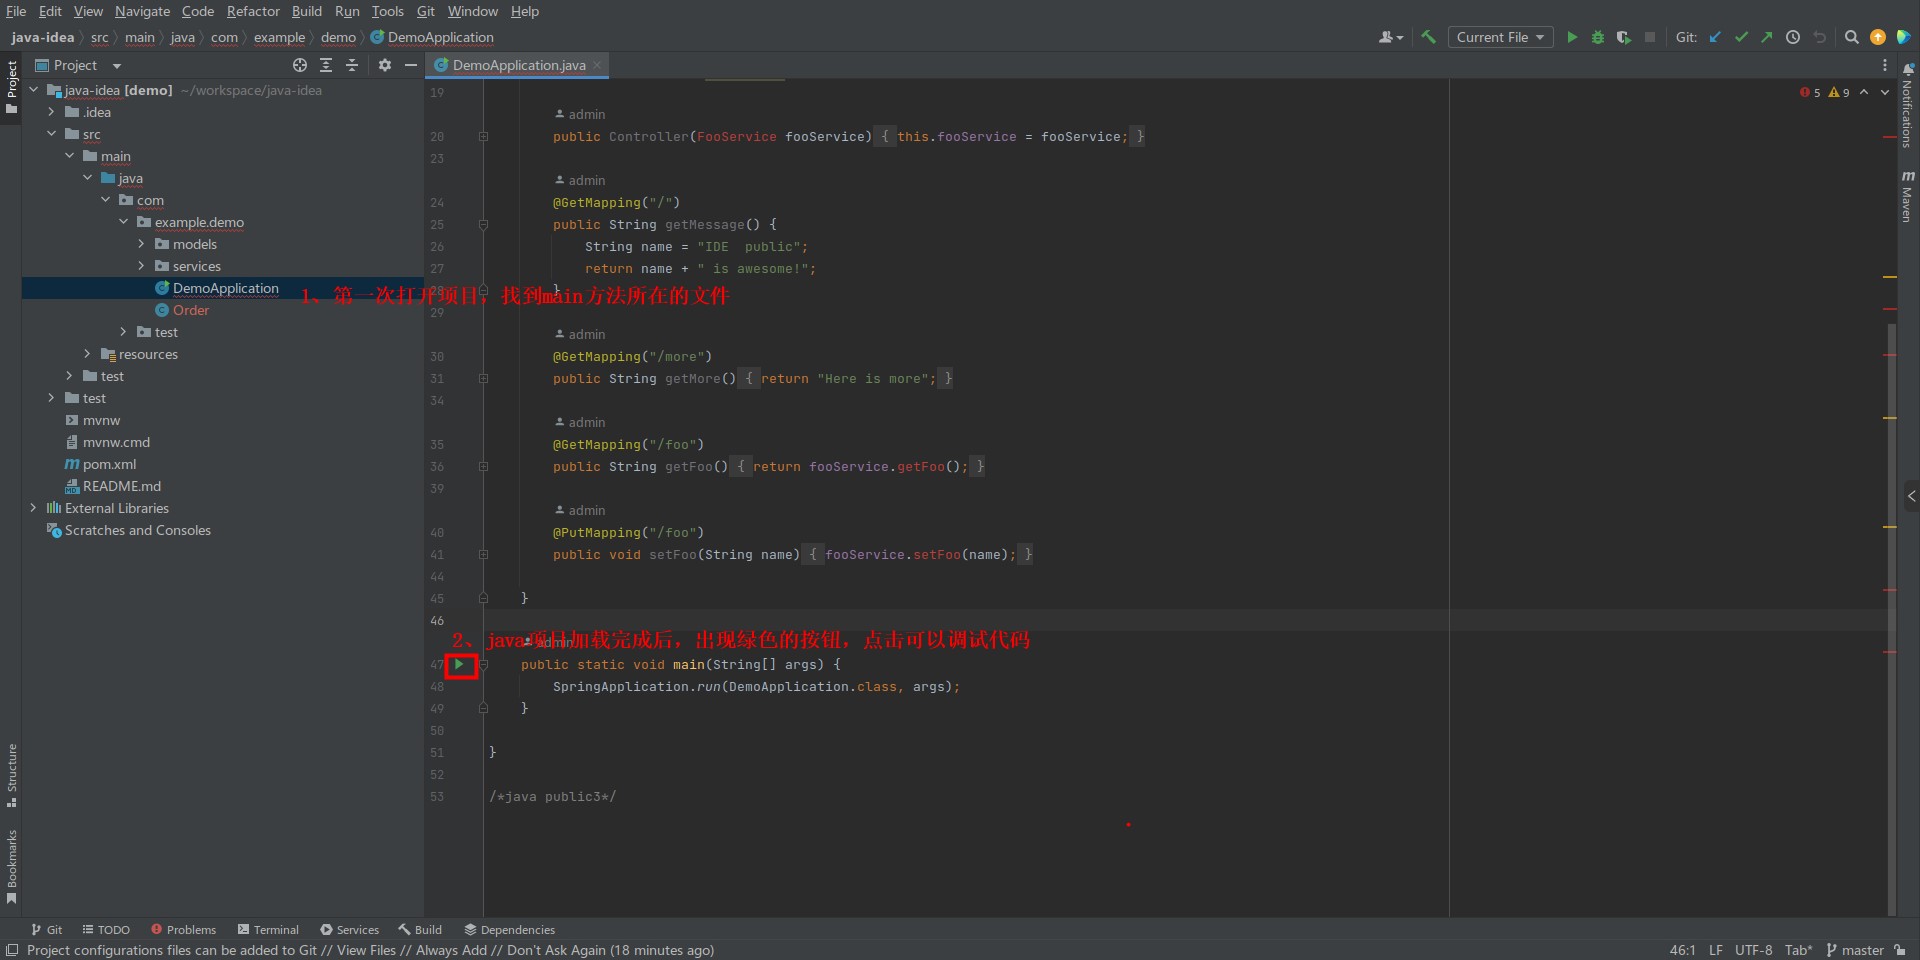Open the errors and warnings inspection widget
The height and width of the screenshot is (960, 1920).
1825,92
